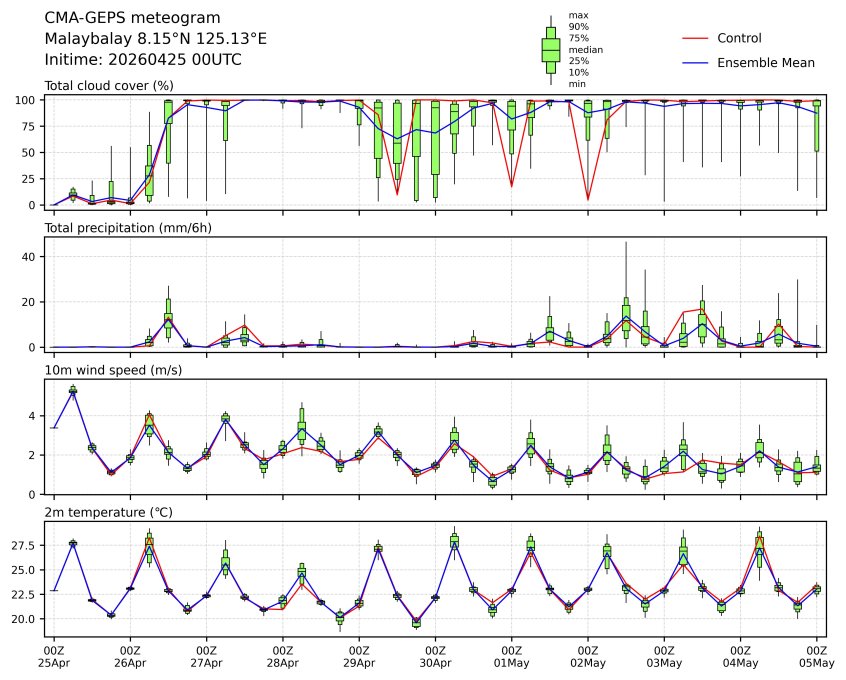Click the box plot legend symbol
The image size is (846, 680).
(550, 50)
